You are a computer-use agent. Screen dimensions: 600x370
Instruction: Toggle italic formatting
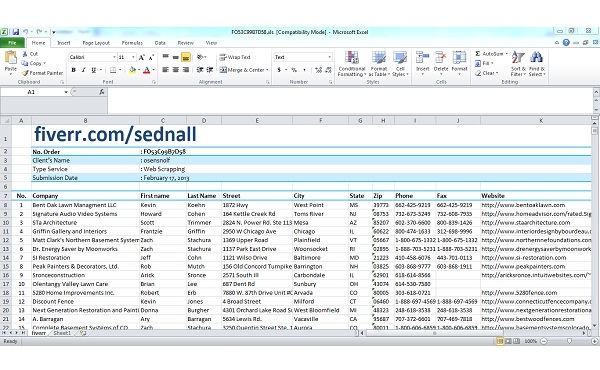pos(83,70)
